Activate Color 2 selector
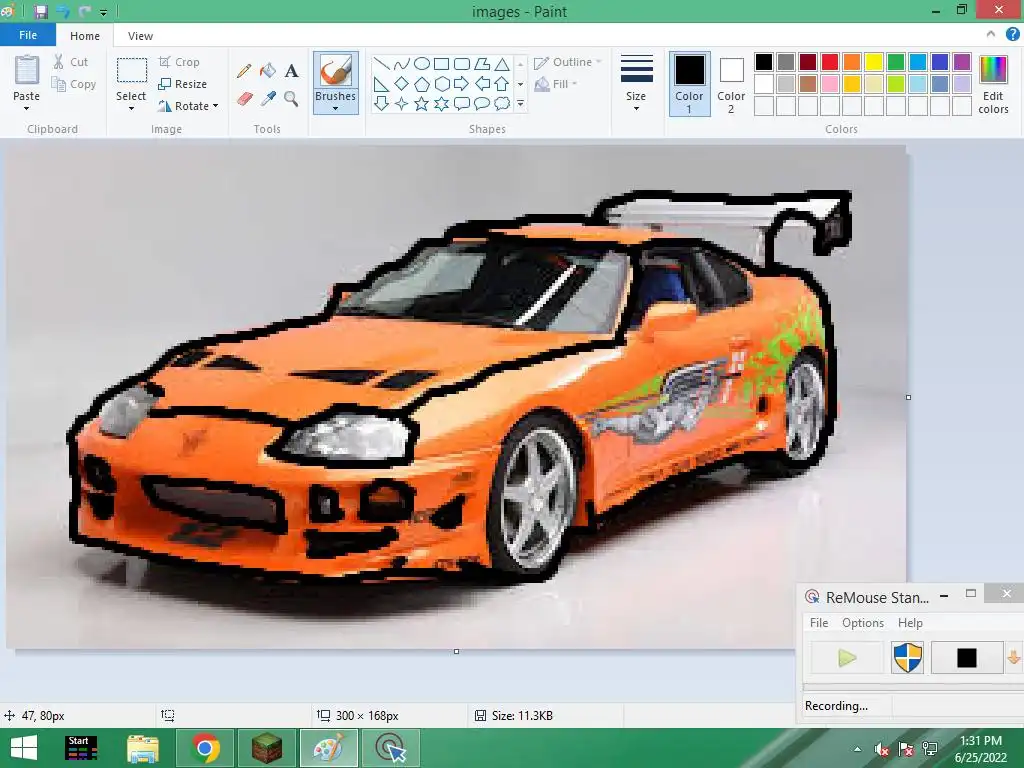 pyautogui.click(x=731, y=84)
